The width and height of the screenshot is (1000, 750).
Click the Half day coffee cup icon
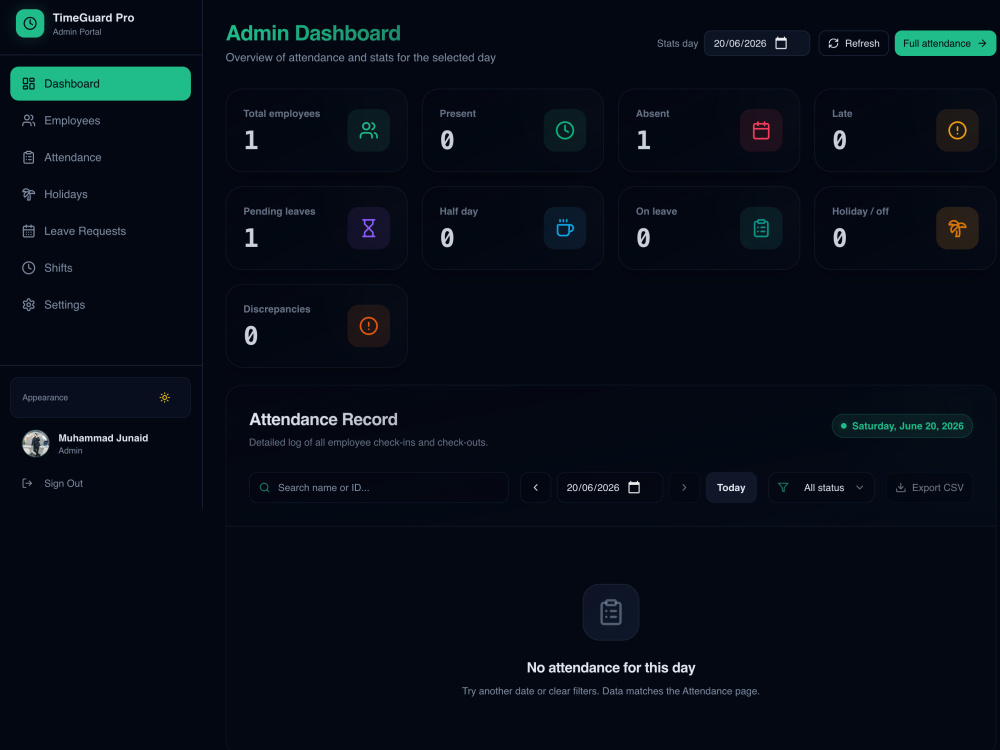[565, 228]
